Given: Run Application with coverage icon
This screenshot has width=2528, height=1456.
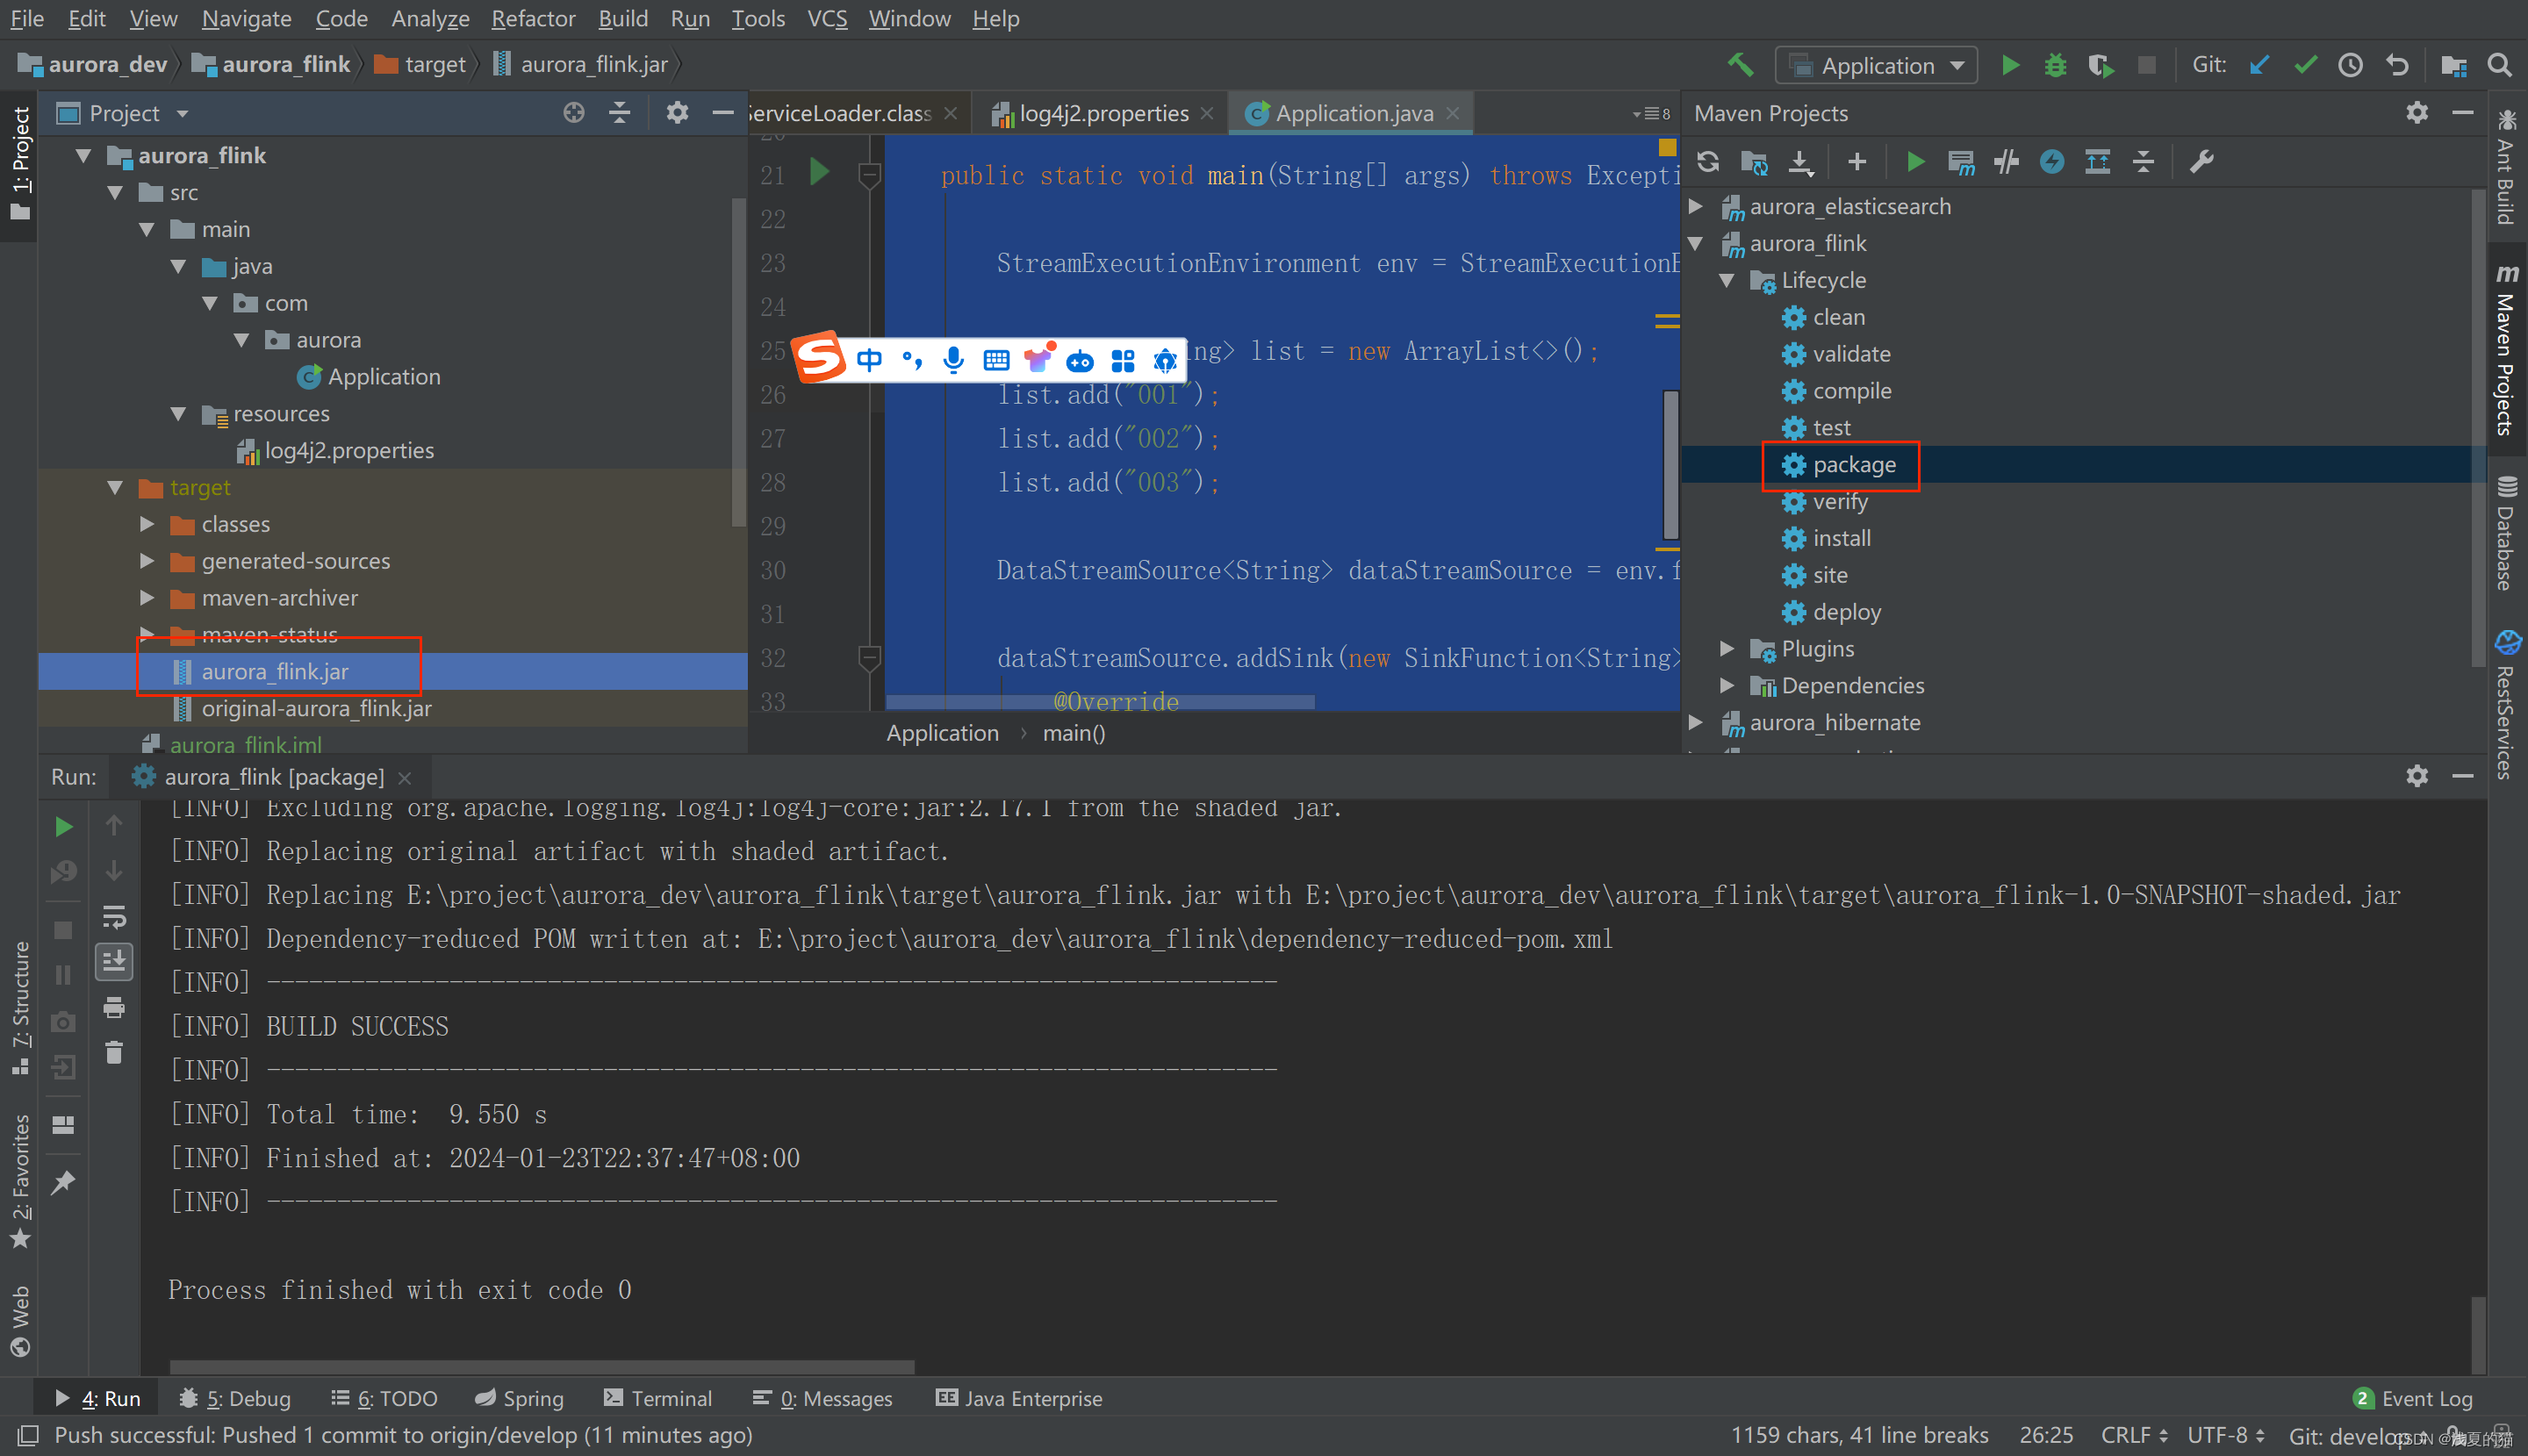Looking at the screenshot, I should click(2101, 65).
